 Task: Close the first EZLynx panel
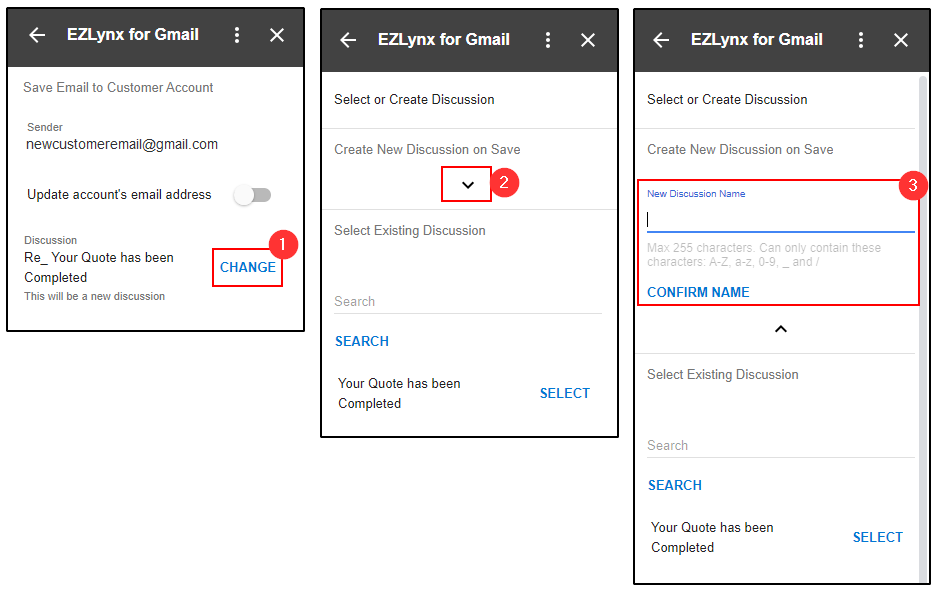tap(277, 35)
